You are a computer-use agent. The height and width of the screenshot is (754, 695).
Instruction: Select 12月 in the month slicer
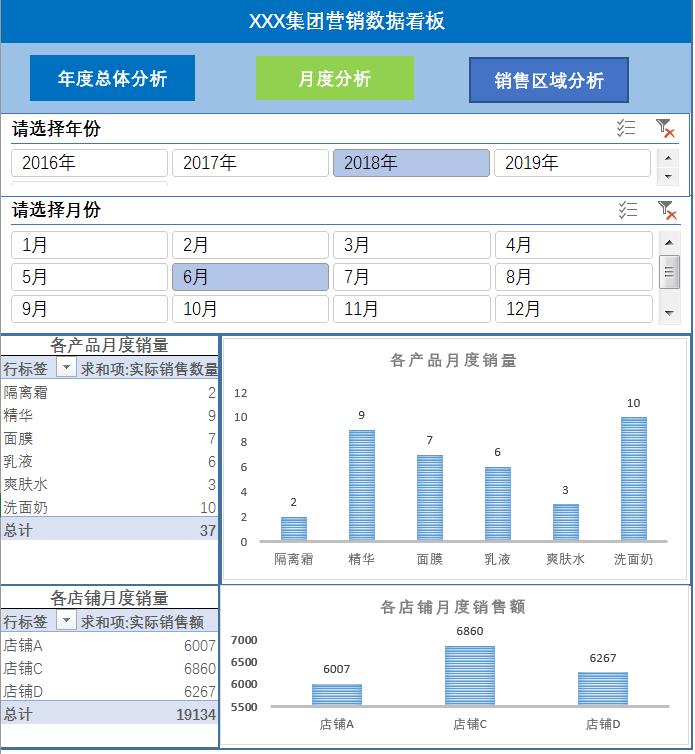(574, 309)
